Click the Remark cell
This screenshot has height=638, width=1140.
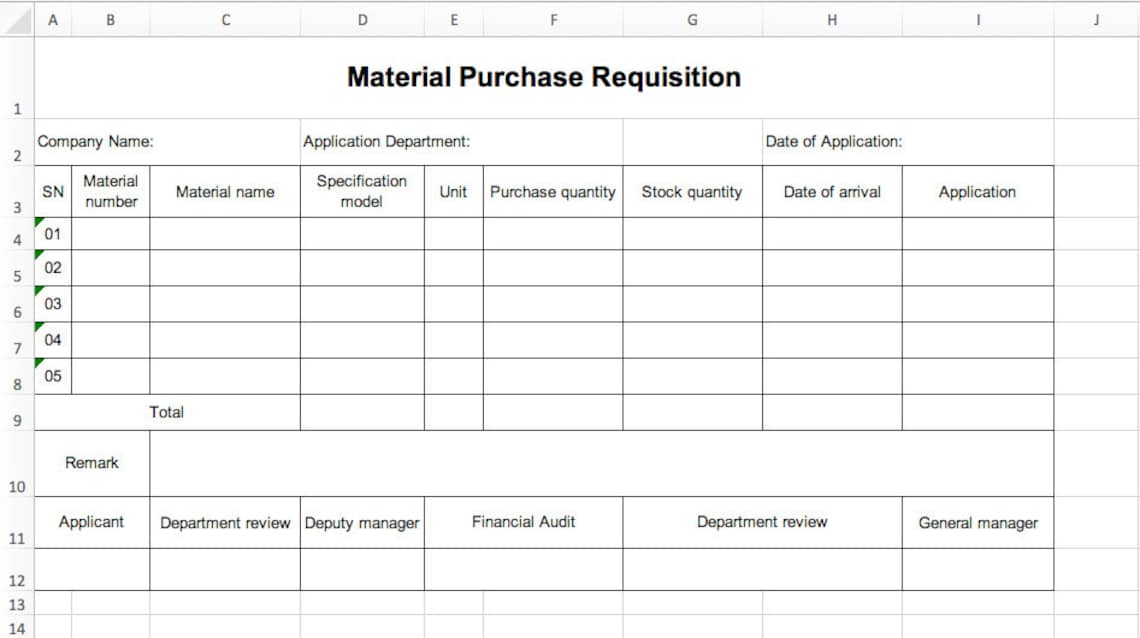coord(92,462)
